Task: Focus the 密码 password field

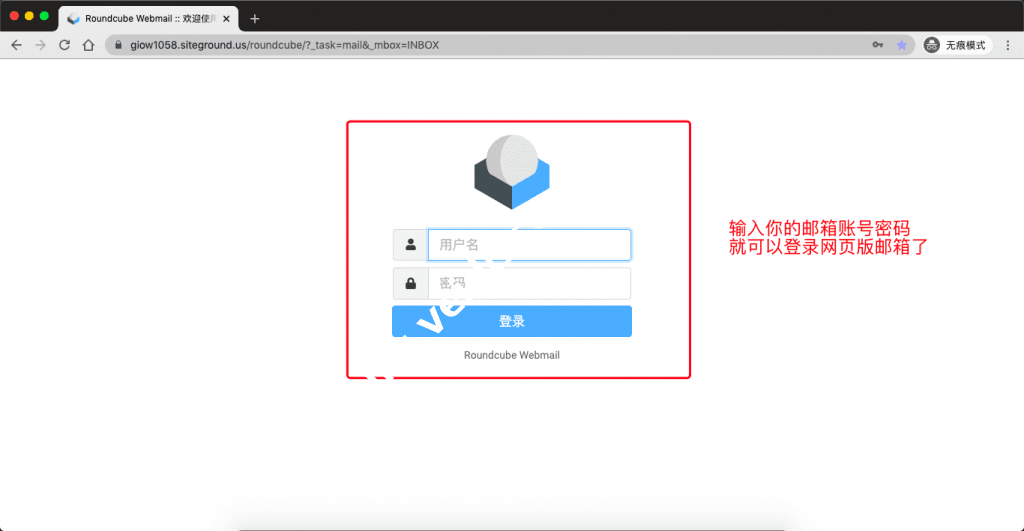Action: 529,283
